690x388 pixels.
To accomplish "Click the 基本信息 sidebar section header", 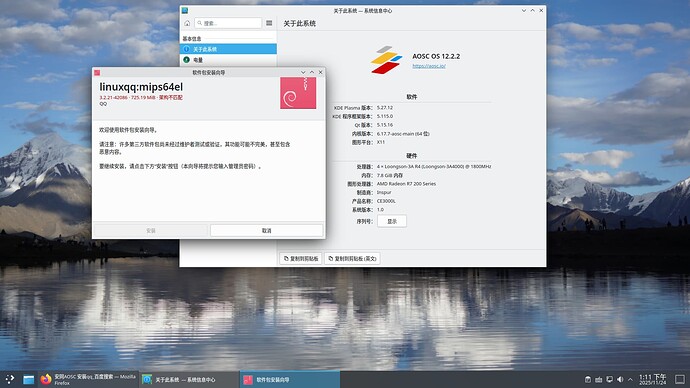I will pyautogui.click(x=192, y=39).
